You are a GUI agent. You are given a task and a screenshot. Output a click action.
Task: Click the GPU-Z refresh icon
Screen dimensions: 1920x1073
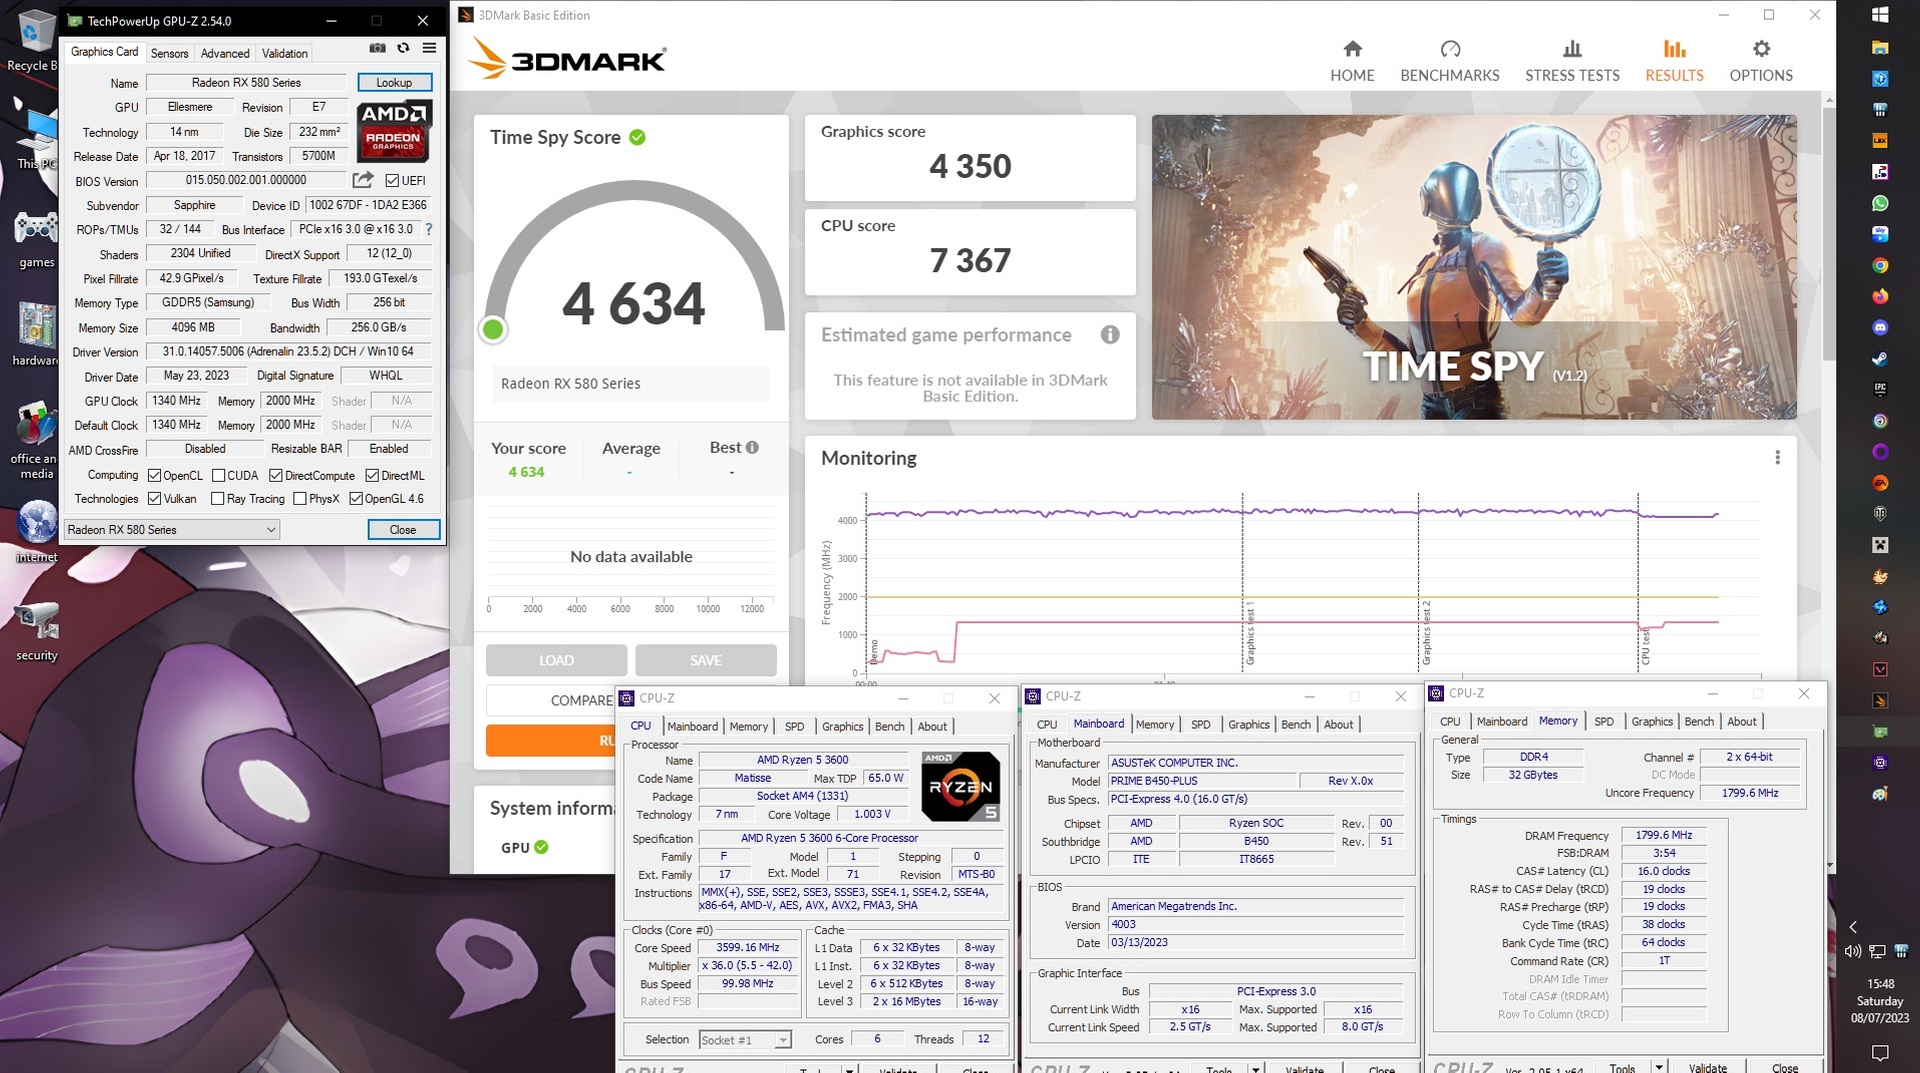click(403, 48)
